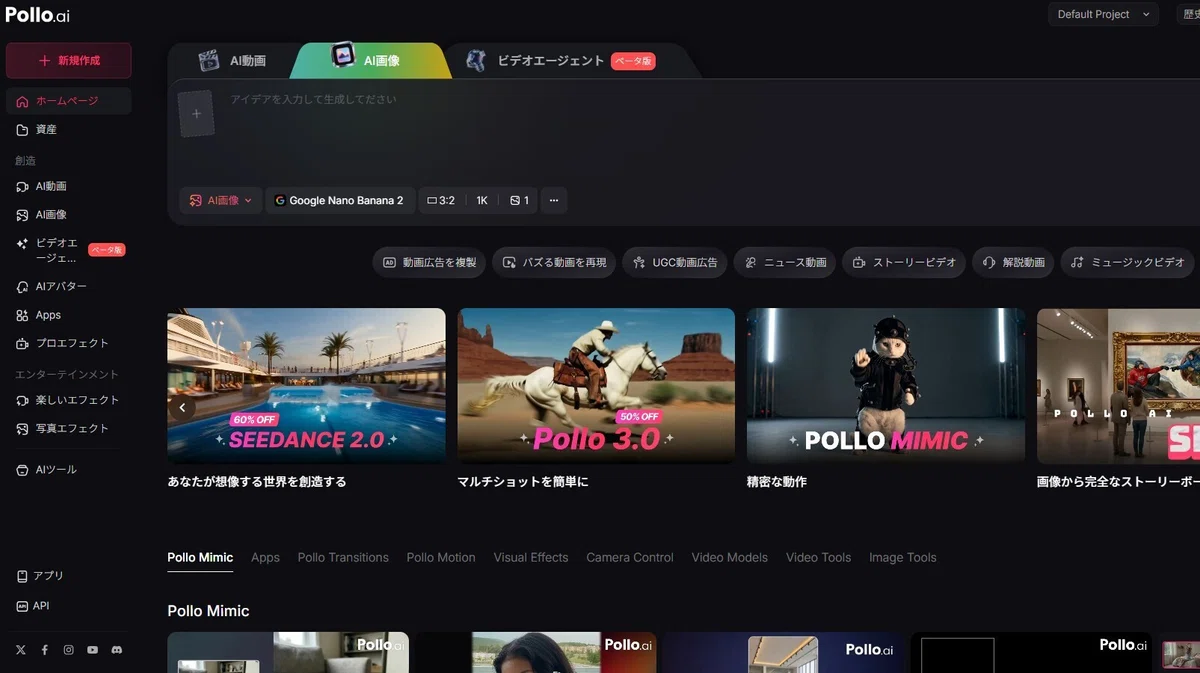Click the 解説動画 chip

coord(1013,263)
